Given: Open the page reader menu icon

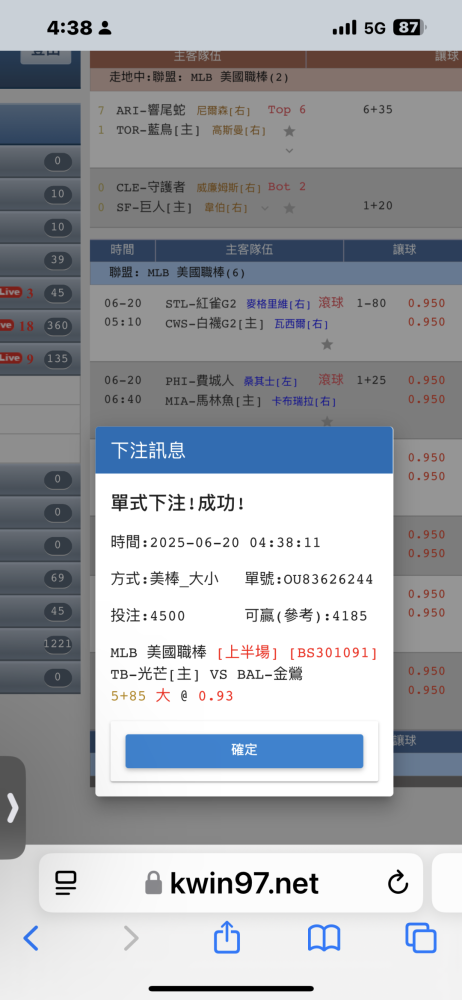Looking at the screenshot, I should 66,883.
